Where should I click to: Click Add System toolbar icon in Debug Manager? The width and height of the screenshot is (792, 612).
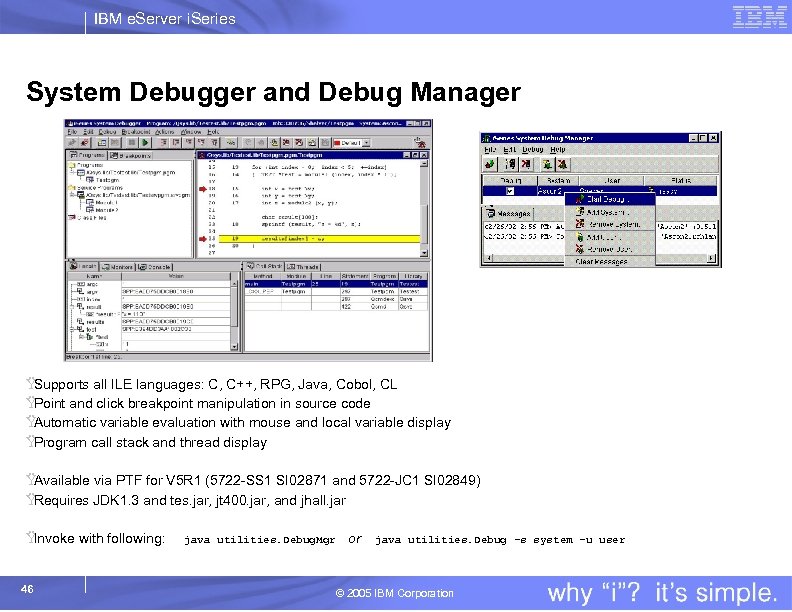click(511, 164)
